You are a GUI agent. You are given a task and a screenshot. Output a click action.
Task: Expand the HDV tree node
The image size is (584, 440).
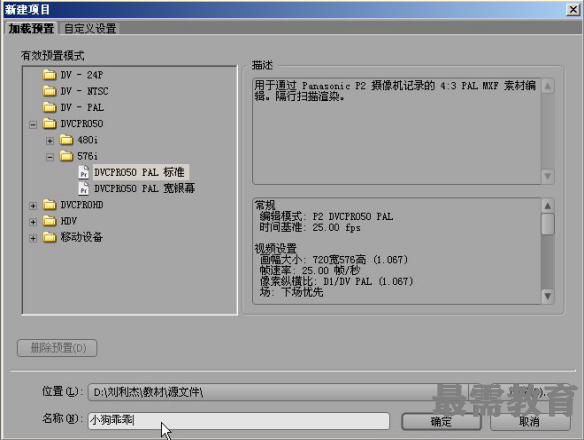(33, 222)
